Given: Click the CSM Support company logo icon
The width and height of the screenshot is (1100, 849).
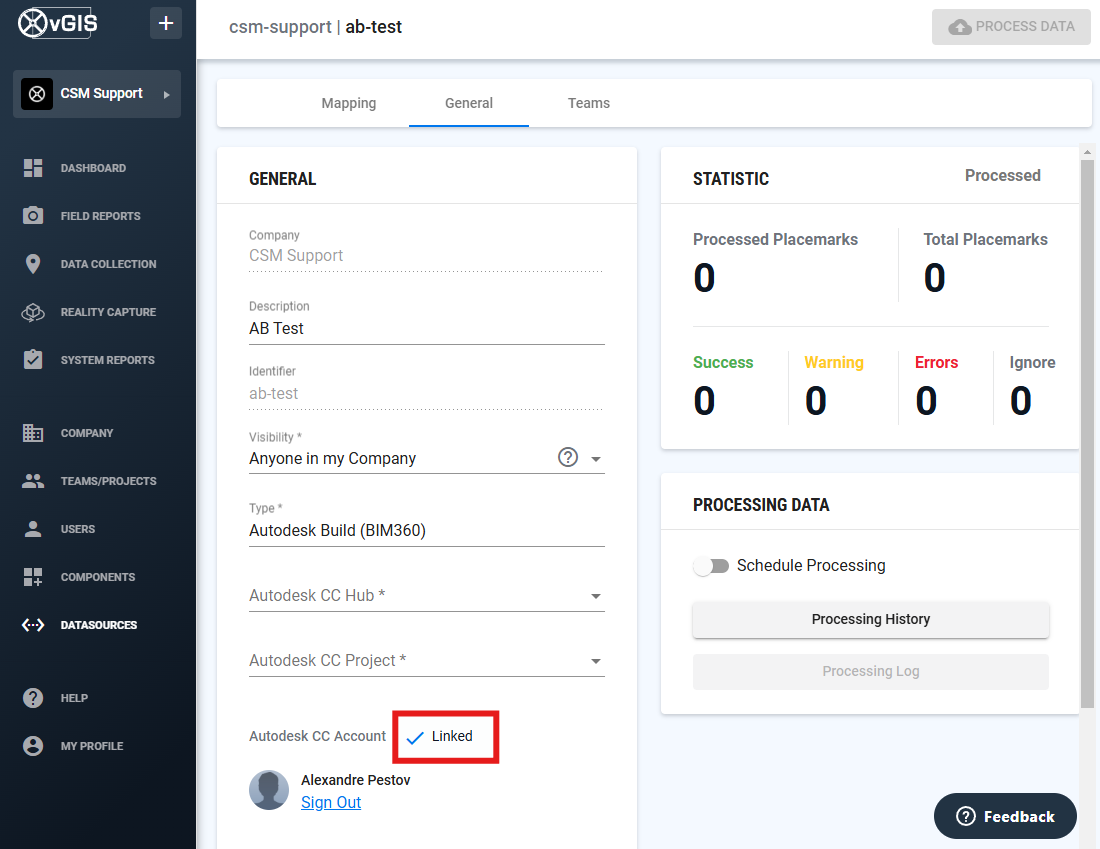Looking at the screenshot, I should click(37, 93).
